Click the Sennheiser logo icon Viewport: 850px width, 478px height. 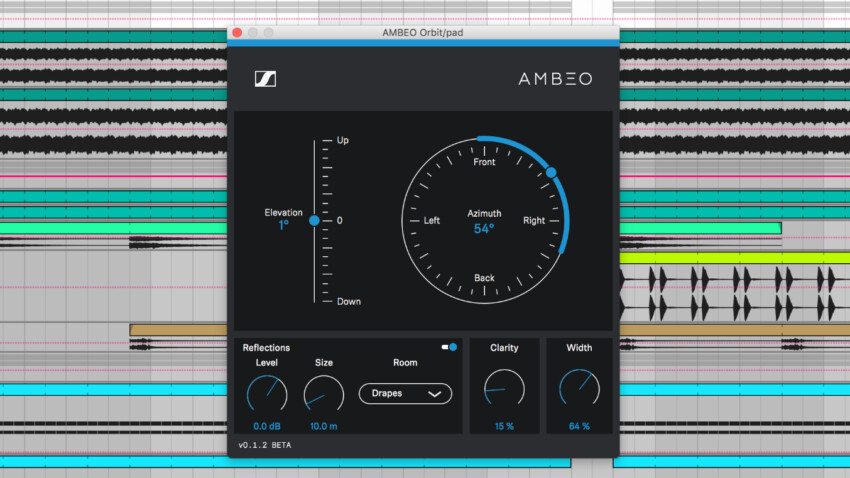tap(265, 79)
